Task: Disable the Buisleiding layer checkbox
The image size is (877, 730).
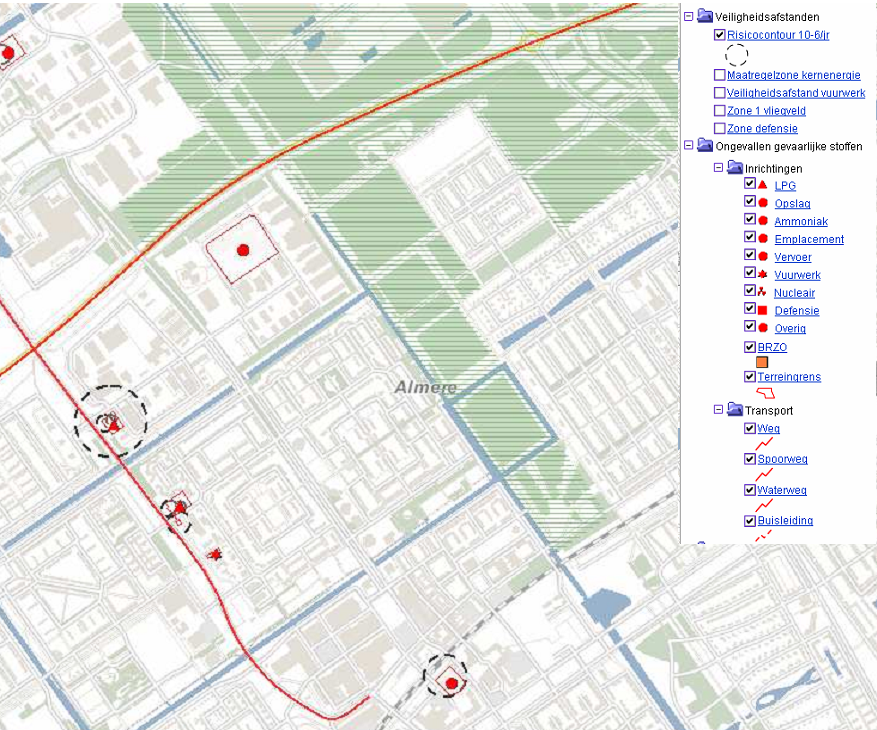Action: pos(750,520)
